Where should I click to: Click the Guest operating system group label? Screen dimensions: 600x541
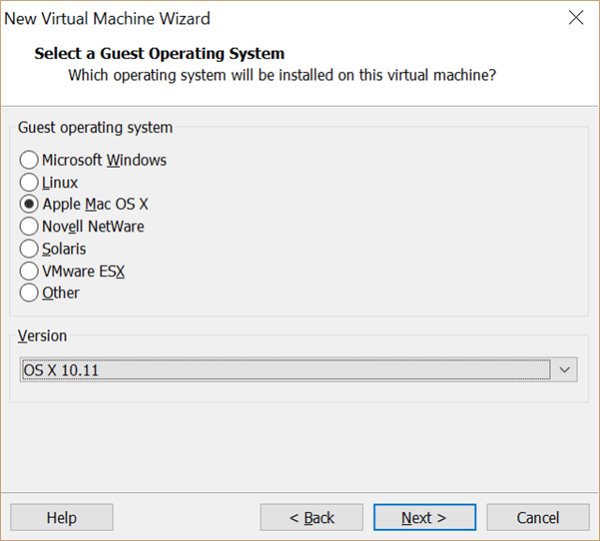pos(96,127)
